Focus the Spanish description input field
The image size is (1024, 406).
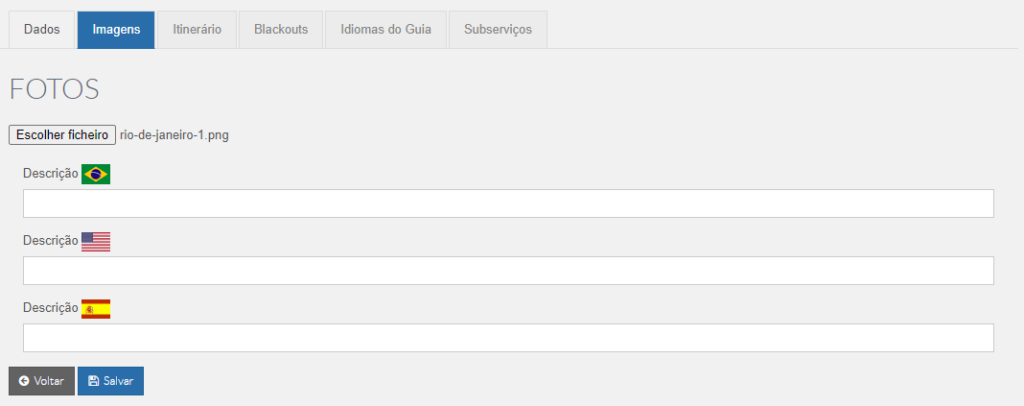[508, 337]
